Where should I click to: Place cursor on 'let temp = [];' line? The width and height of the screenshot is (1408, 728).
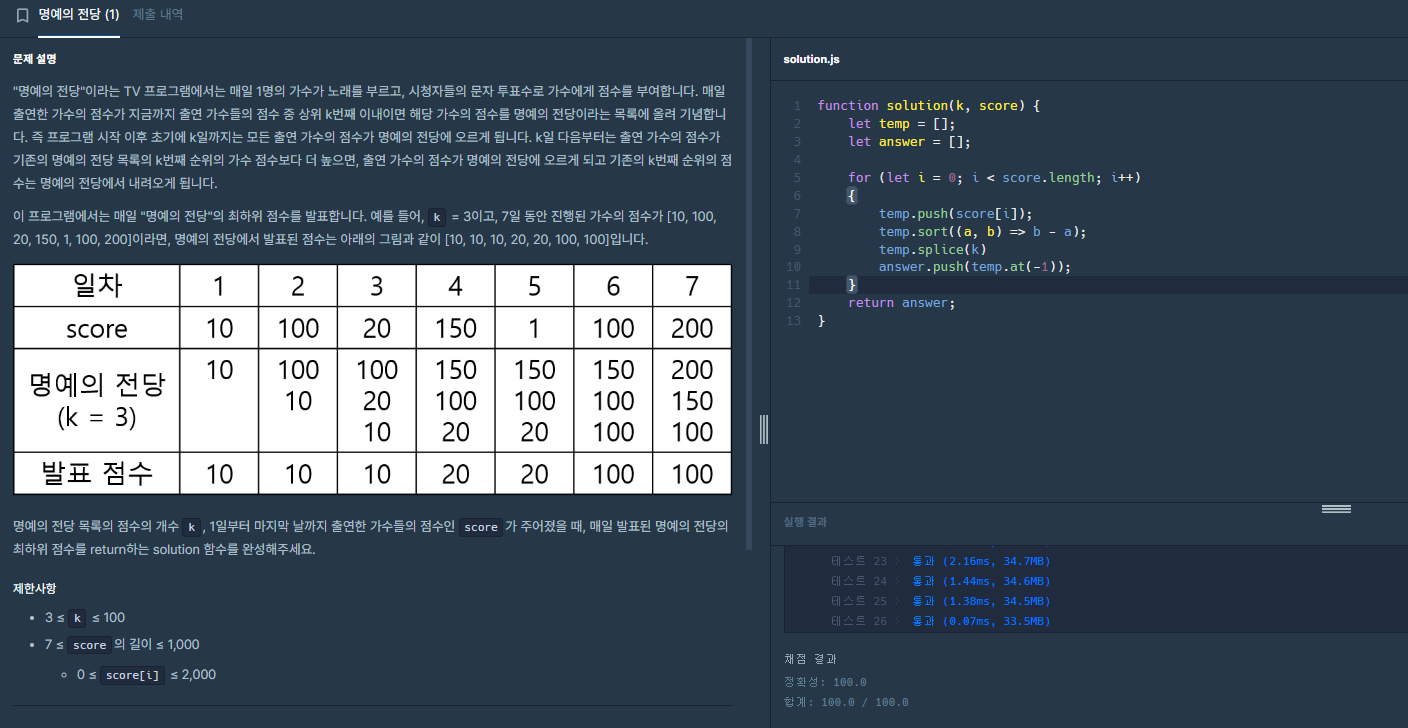point(902,123)
